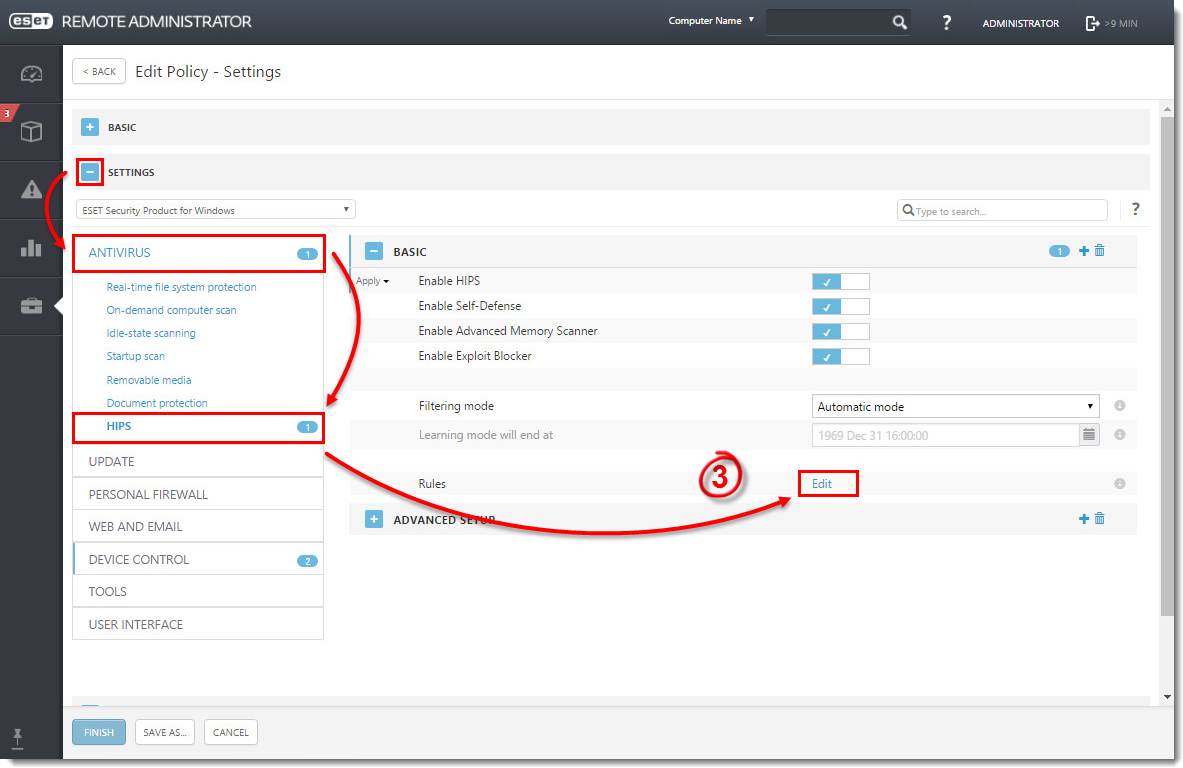Click the Type to search settings field
Viewport: 1183px width, 768px height.
click(x=1002, y=210)
